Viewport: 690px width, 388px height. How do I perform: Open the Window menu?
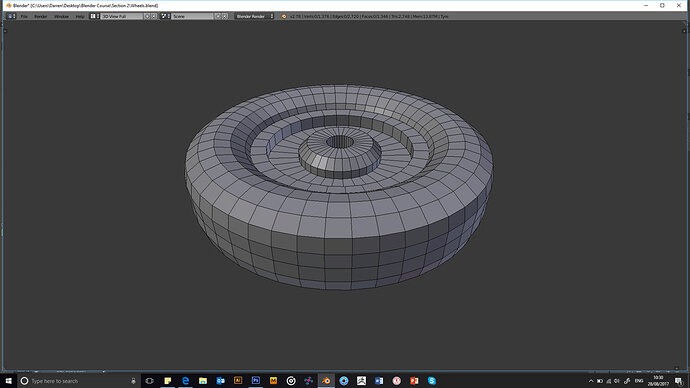[x=61, y=16]
